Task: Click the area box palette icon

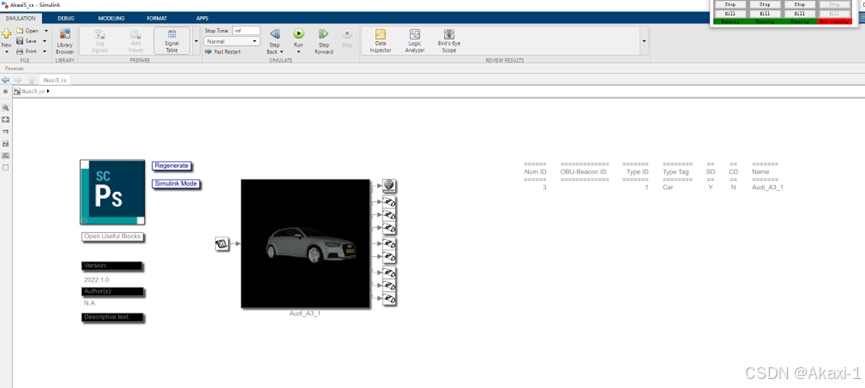Action: (6, 167)
